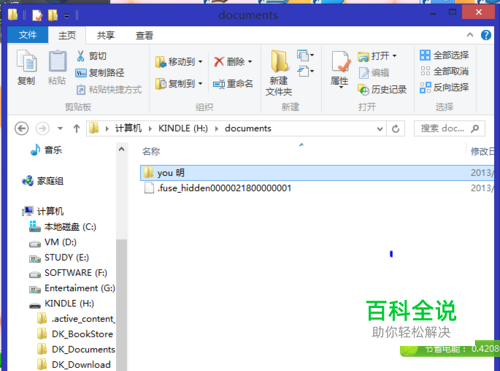
Task: Click Copy path (复制路径)
Action: point(100,73)
